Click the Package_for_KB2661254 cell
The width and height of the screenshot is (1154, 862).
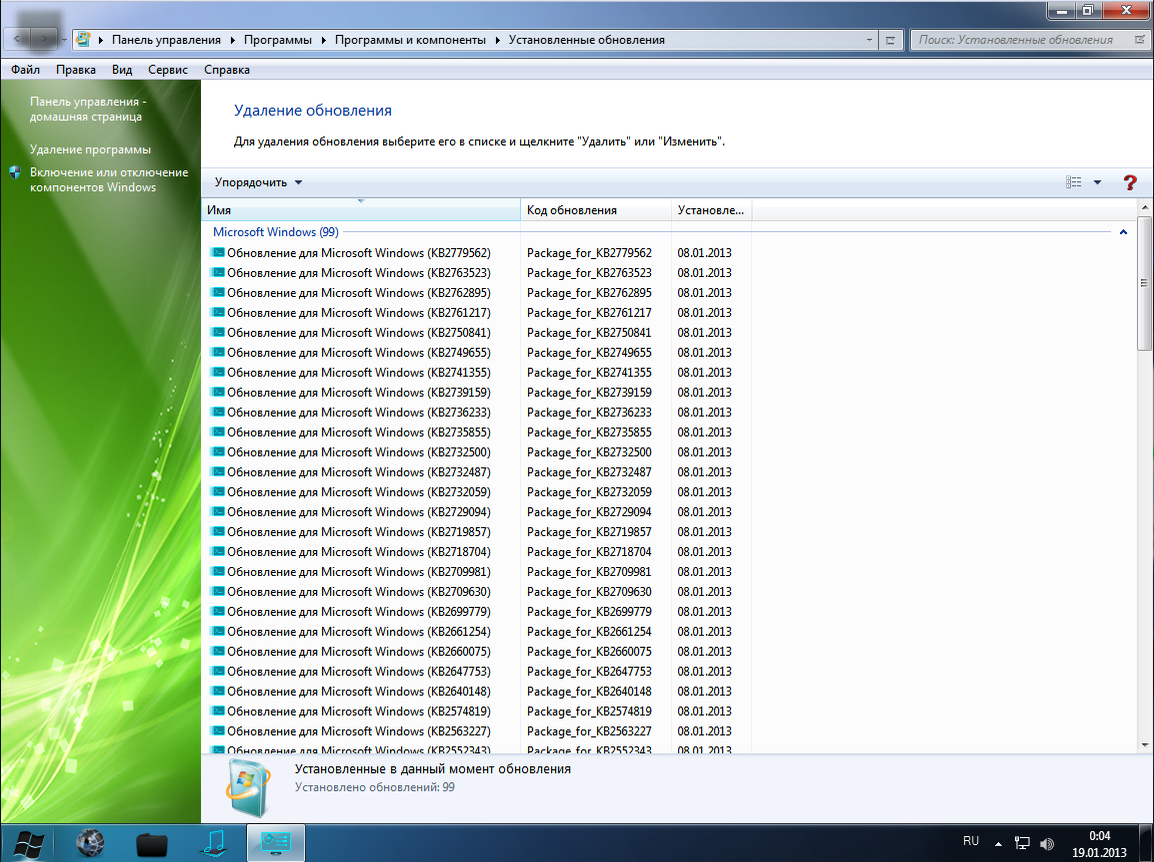[x=590, y=632]
